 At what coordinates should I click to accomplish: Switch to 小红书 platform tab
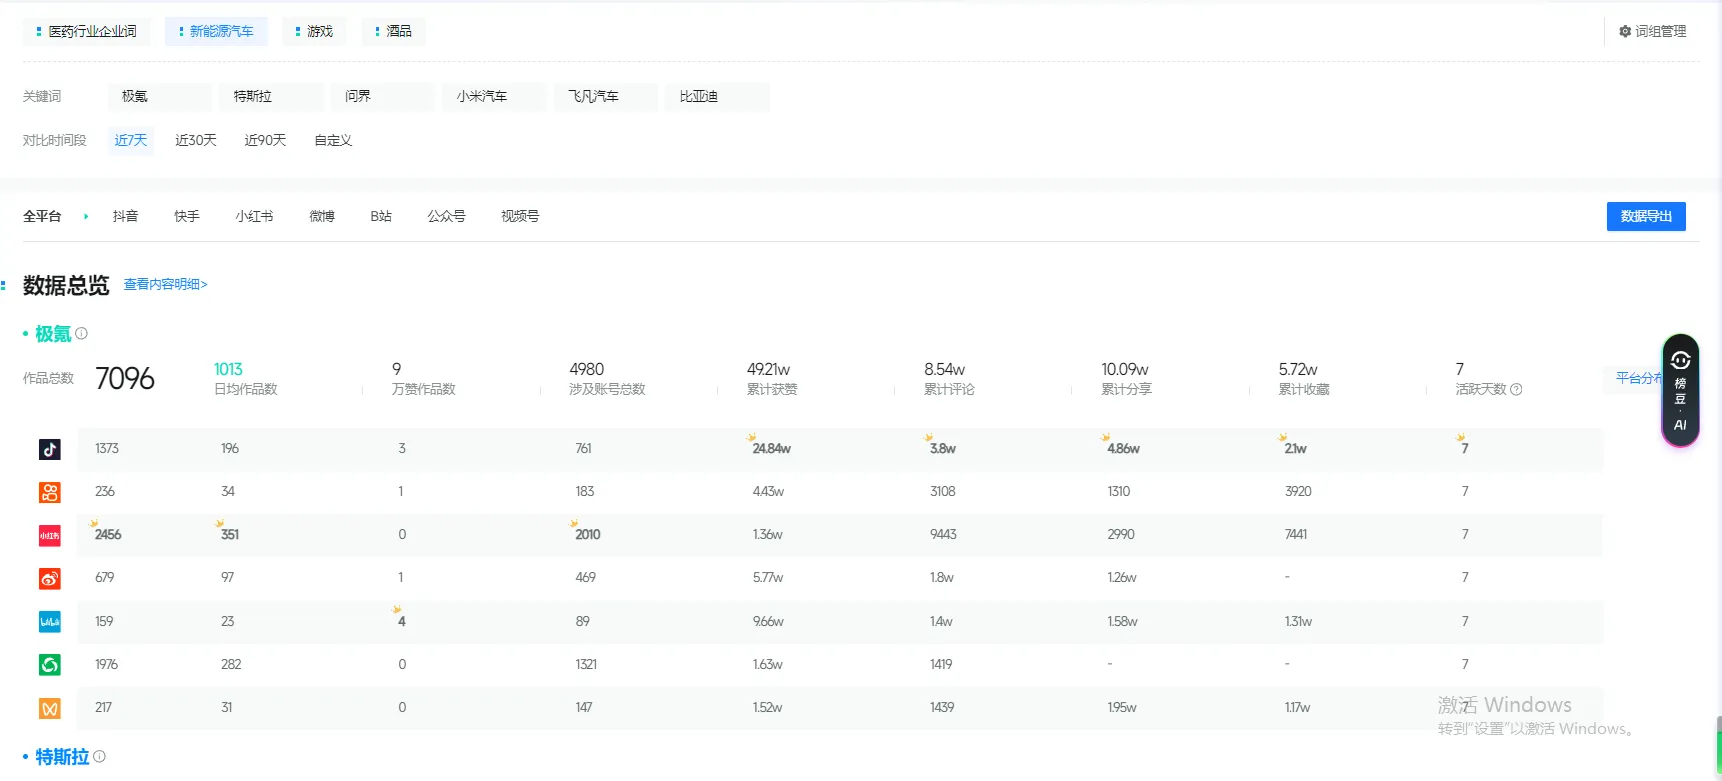254,216
